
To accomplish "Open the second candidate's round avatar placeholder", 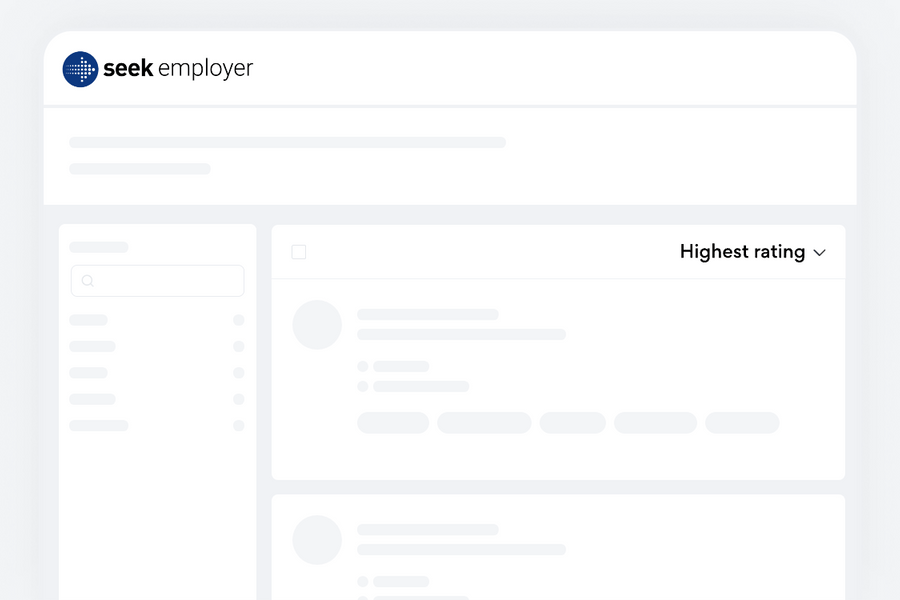I will pos(317,540).
